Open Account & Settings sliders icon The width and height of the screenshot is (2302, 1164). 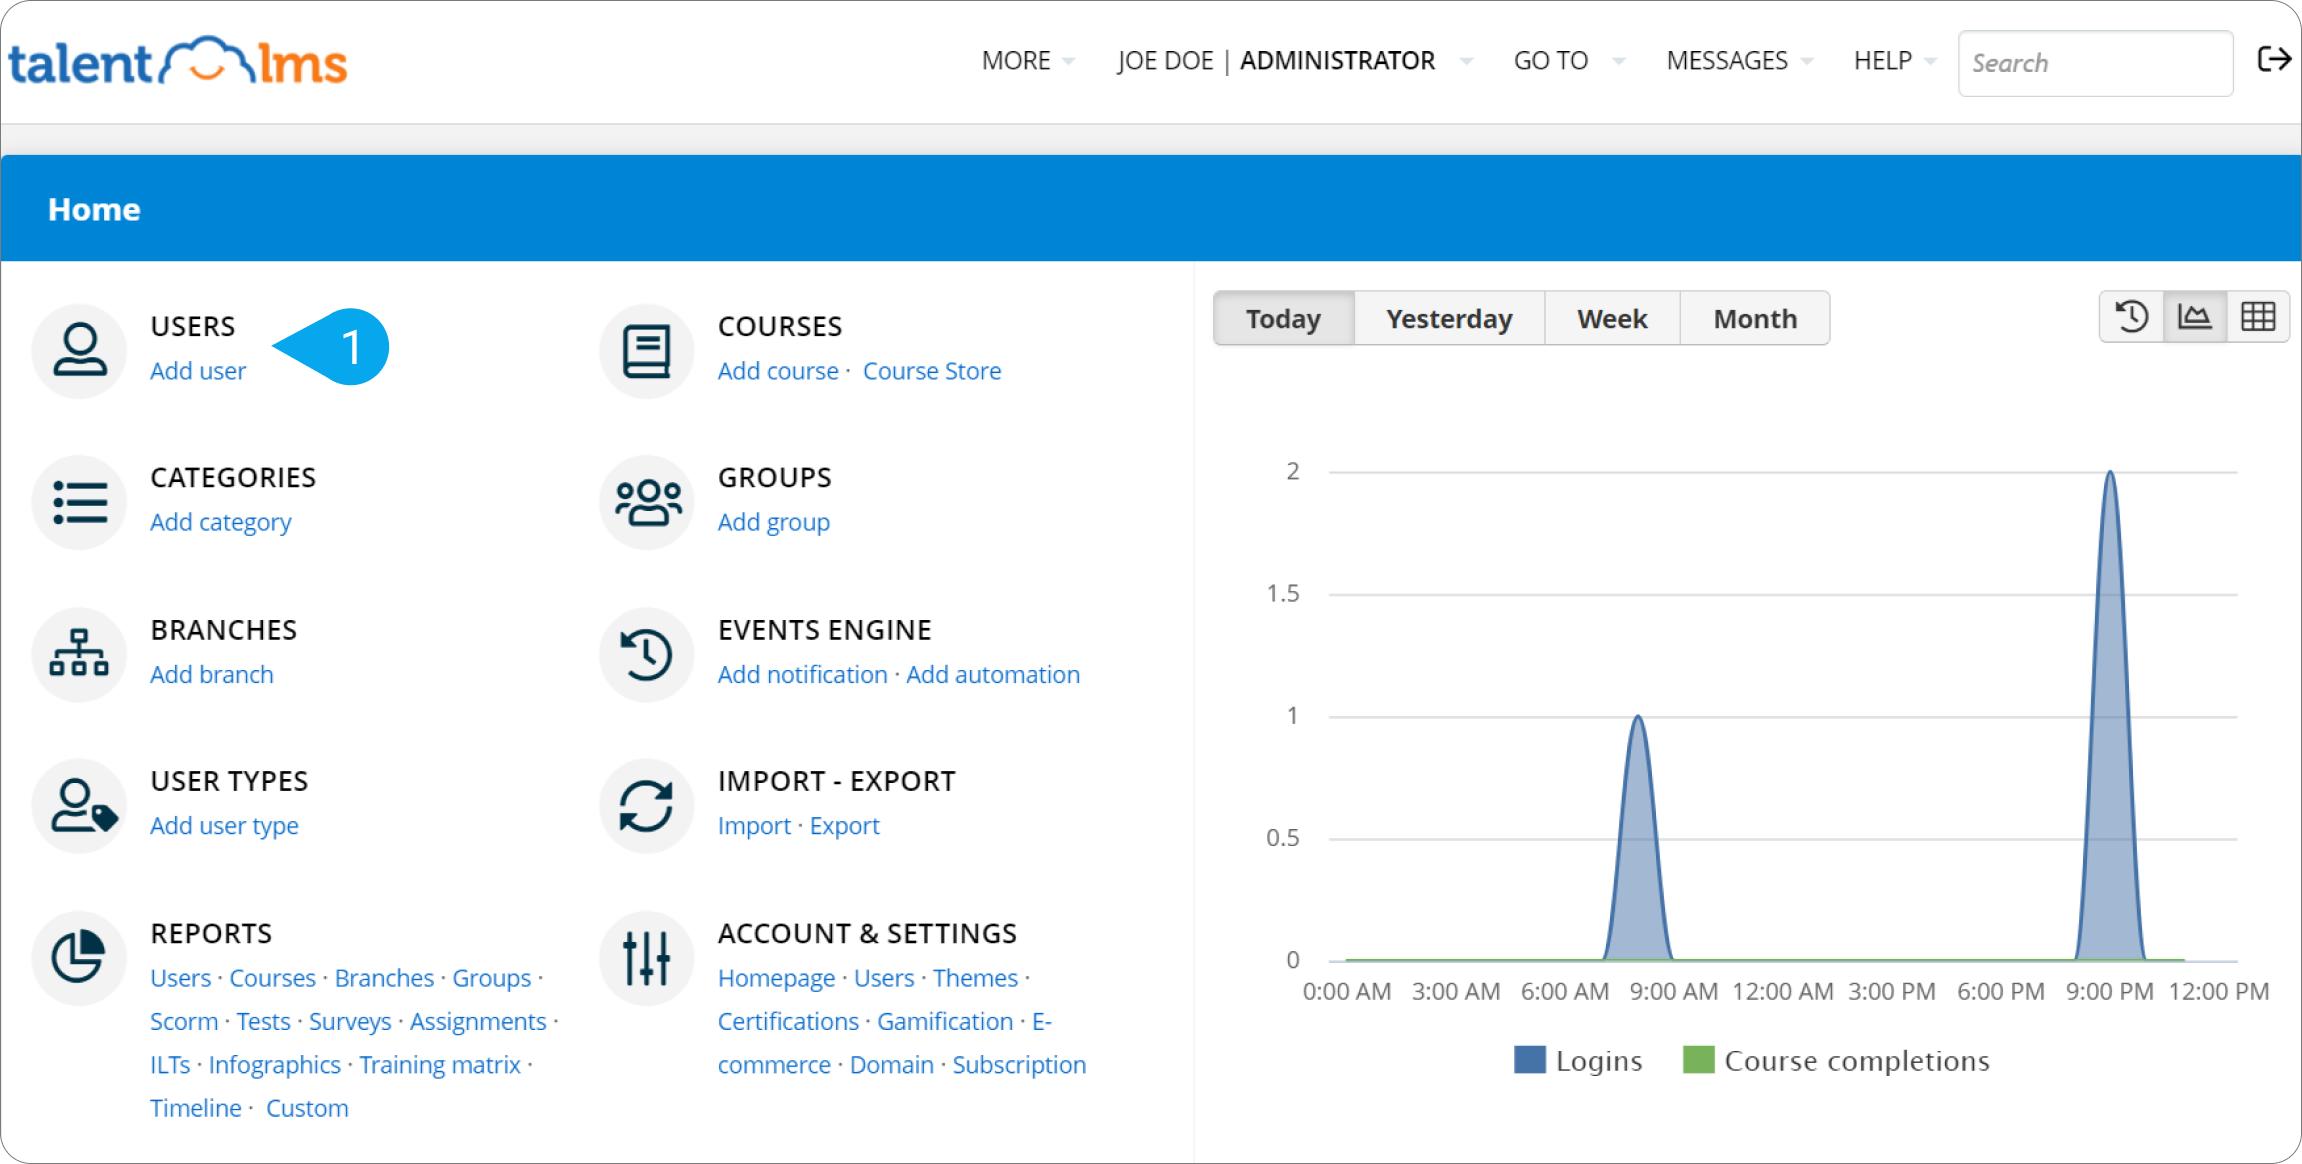[x=647, y=958]
